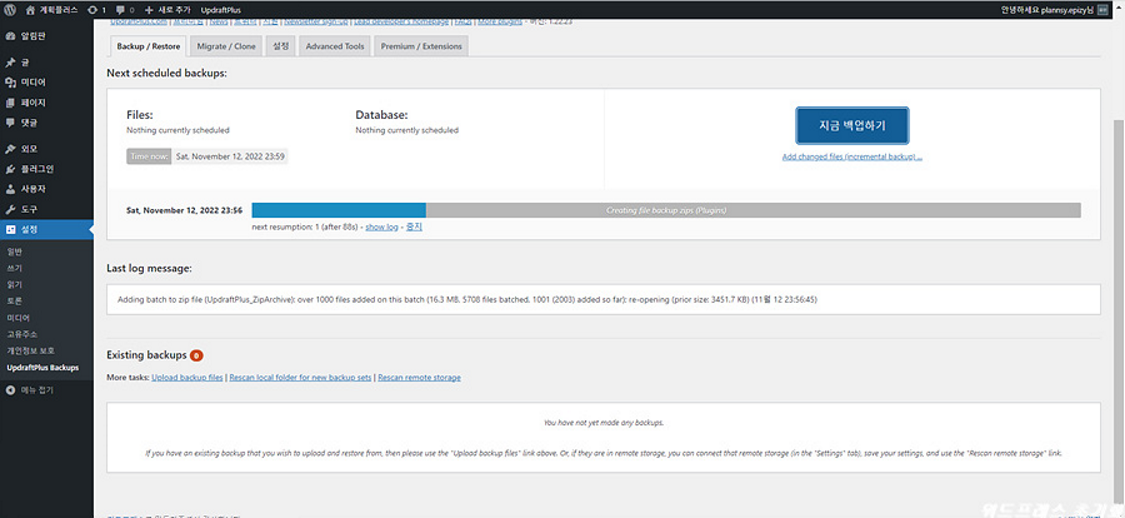Image resolution: width=1125 pixels, height=518 pixels.
Task: Click the 'Sat, November 12, 2022 23:56' backup timestamp
Action: click(184, 211)
